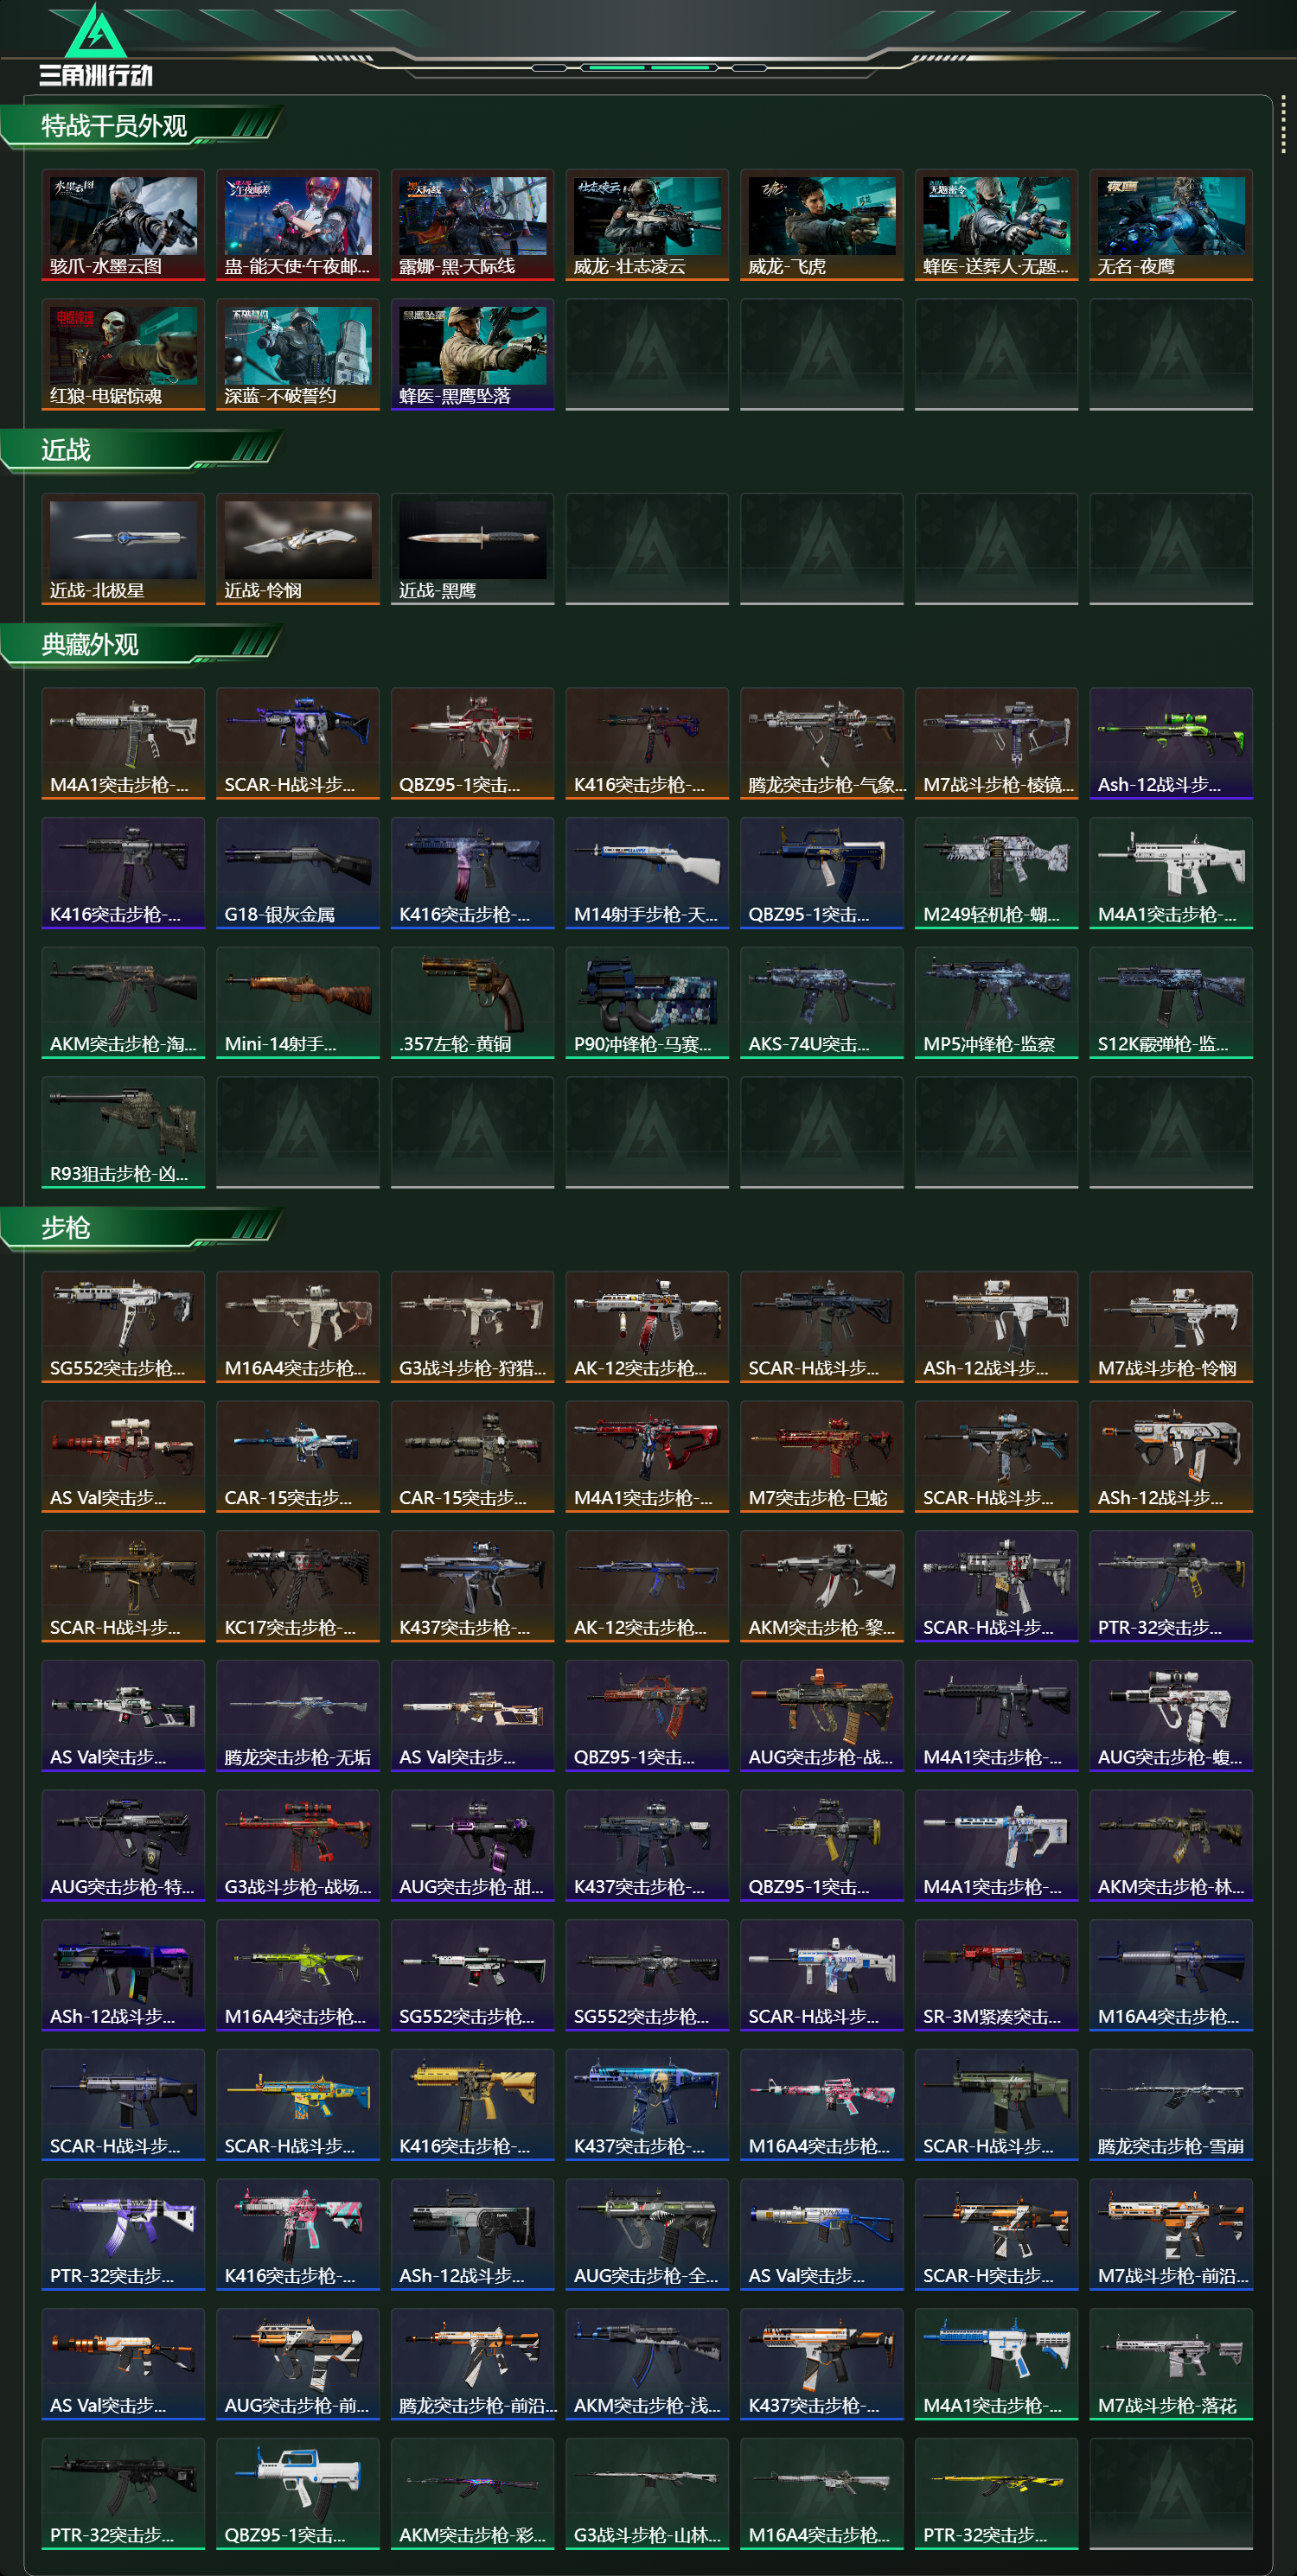
Task: Choose the MP5冲锋枪-监察 skin
Action: [x=996, y=1003]
